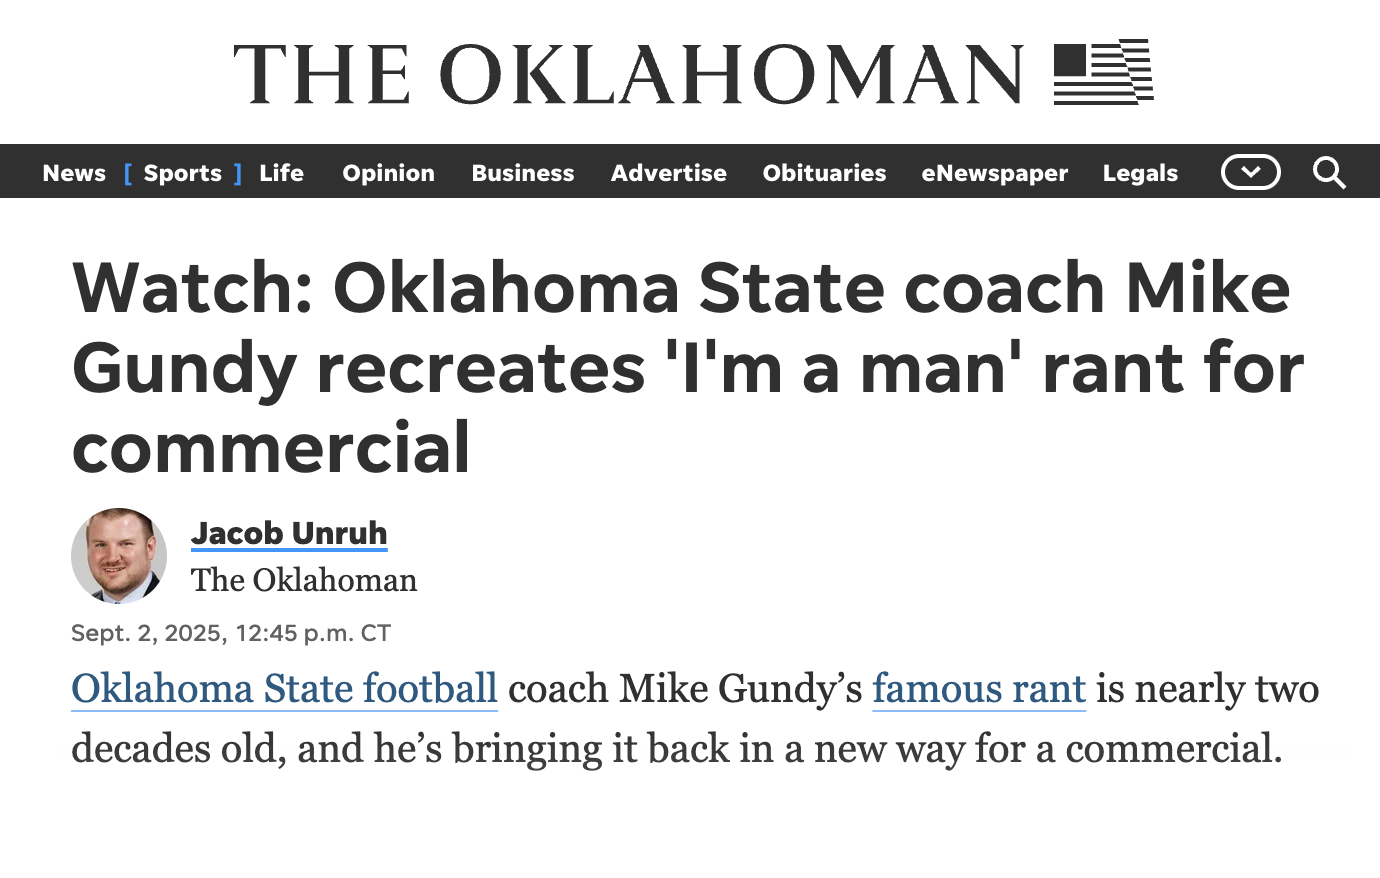Open the famous rant hyperlink
This screenshot has height=878, width=1380.
[x=979, y=689]
